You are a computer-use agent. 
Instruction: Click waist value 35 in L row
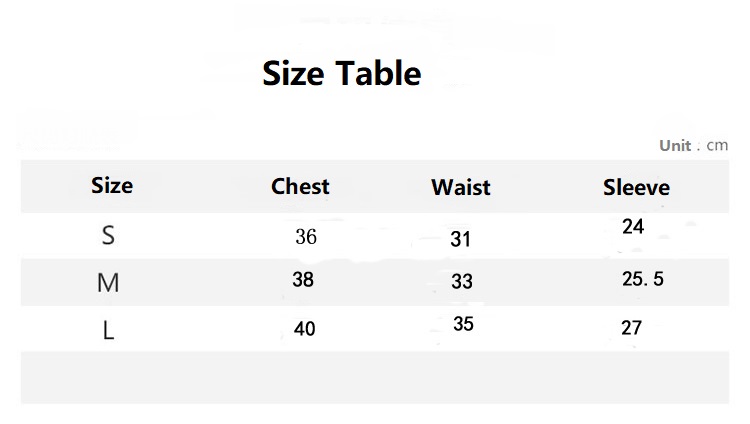(x=463, y=324)
